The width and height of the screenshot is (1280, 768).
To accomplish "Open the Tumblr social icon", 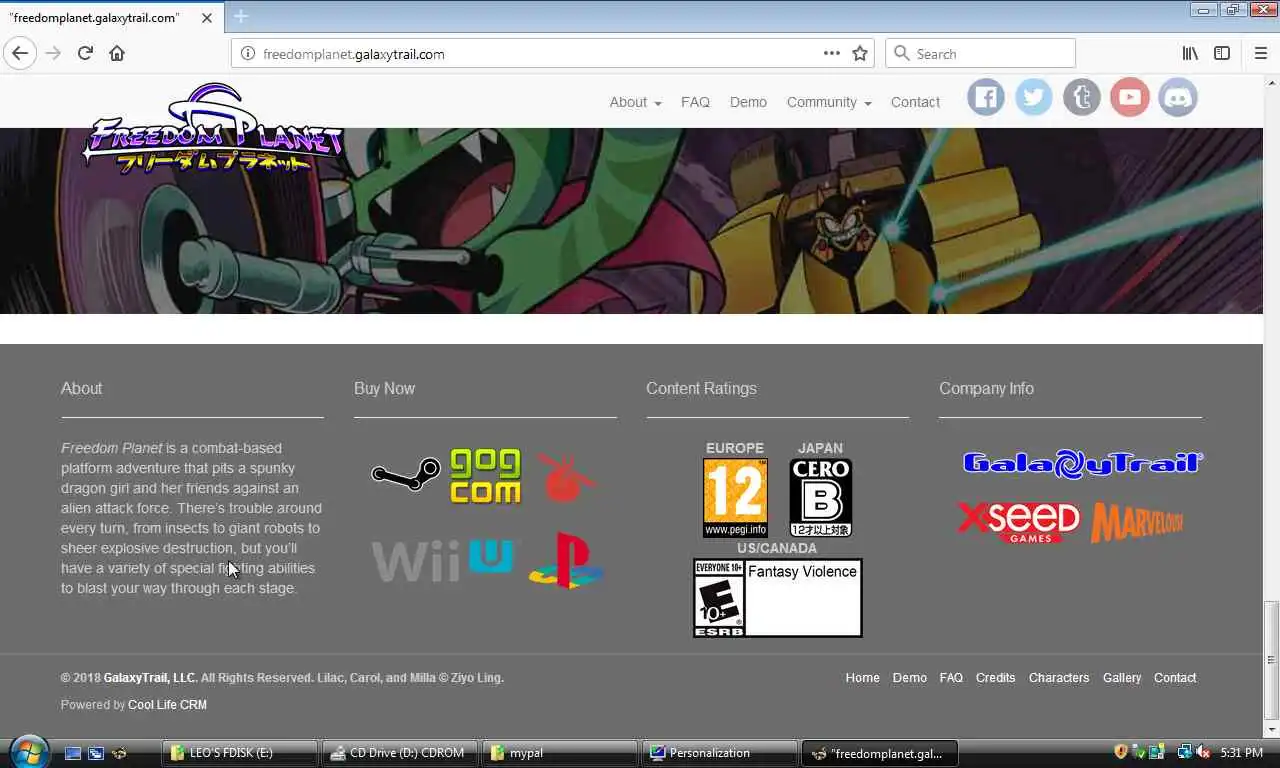I will 1081,97.
